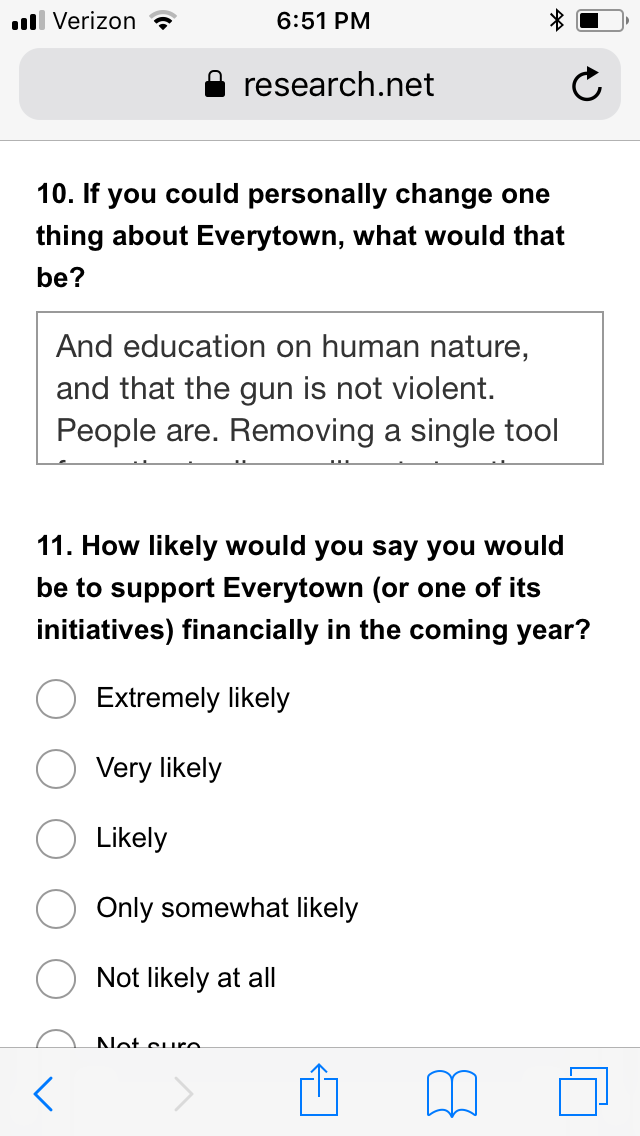
Task: Open the bookmarks book icon
Action: point(452,1093)
